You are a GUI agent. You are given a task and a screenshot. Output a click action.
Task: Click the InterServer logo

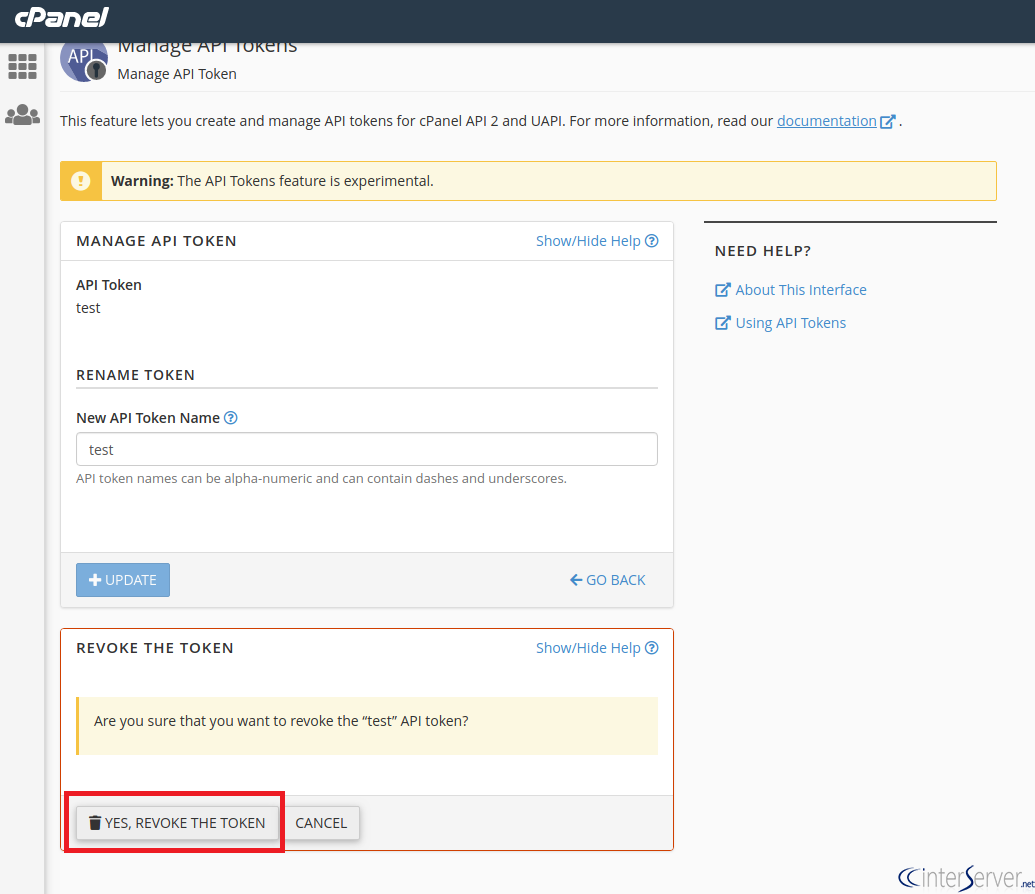966,877
